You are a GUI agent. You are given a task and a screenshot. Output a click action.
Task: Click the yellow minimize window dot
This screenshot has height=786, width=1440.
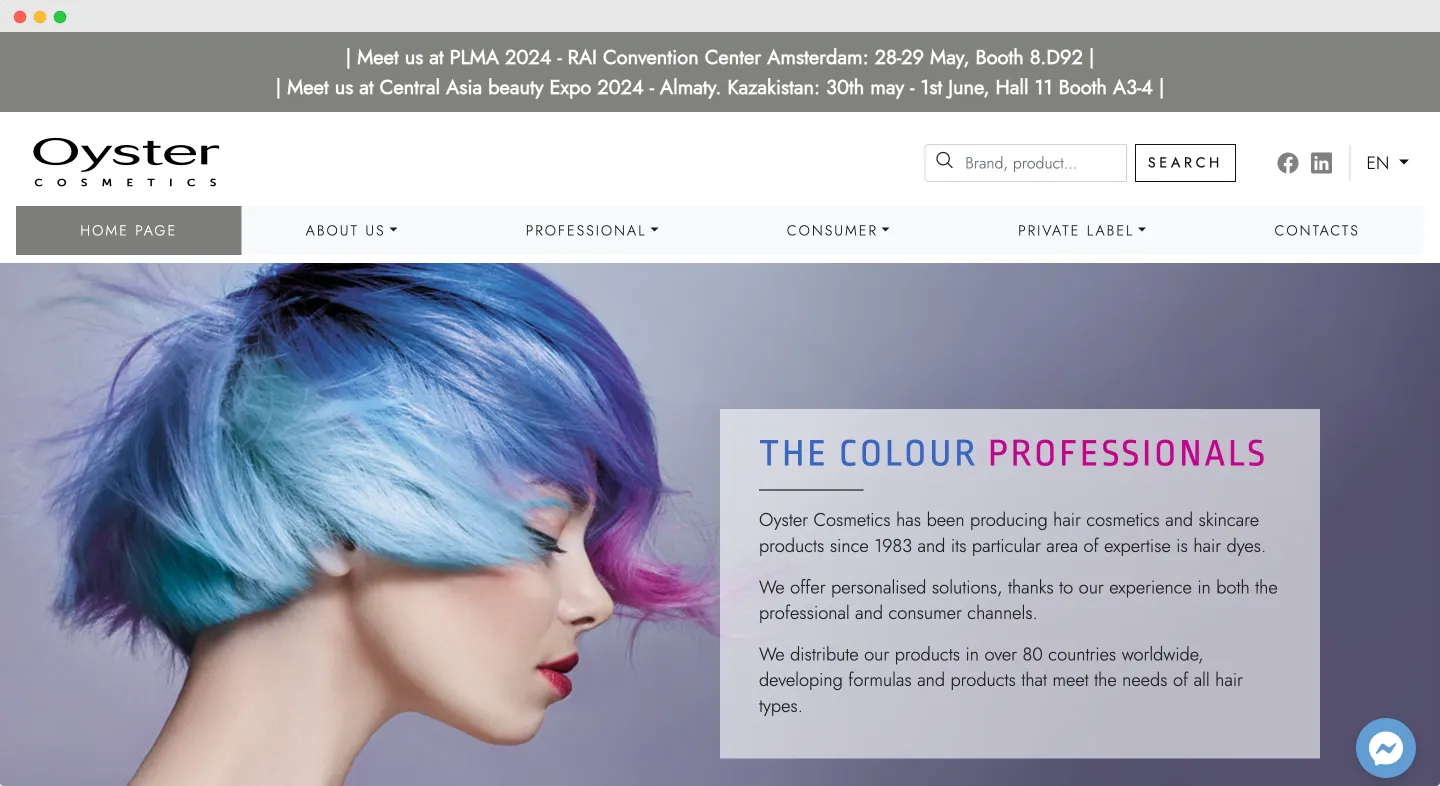[x=40, y=17]
